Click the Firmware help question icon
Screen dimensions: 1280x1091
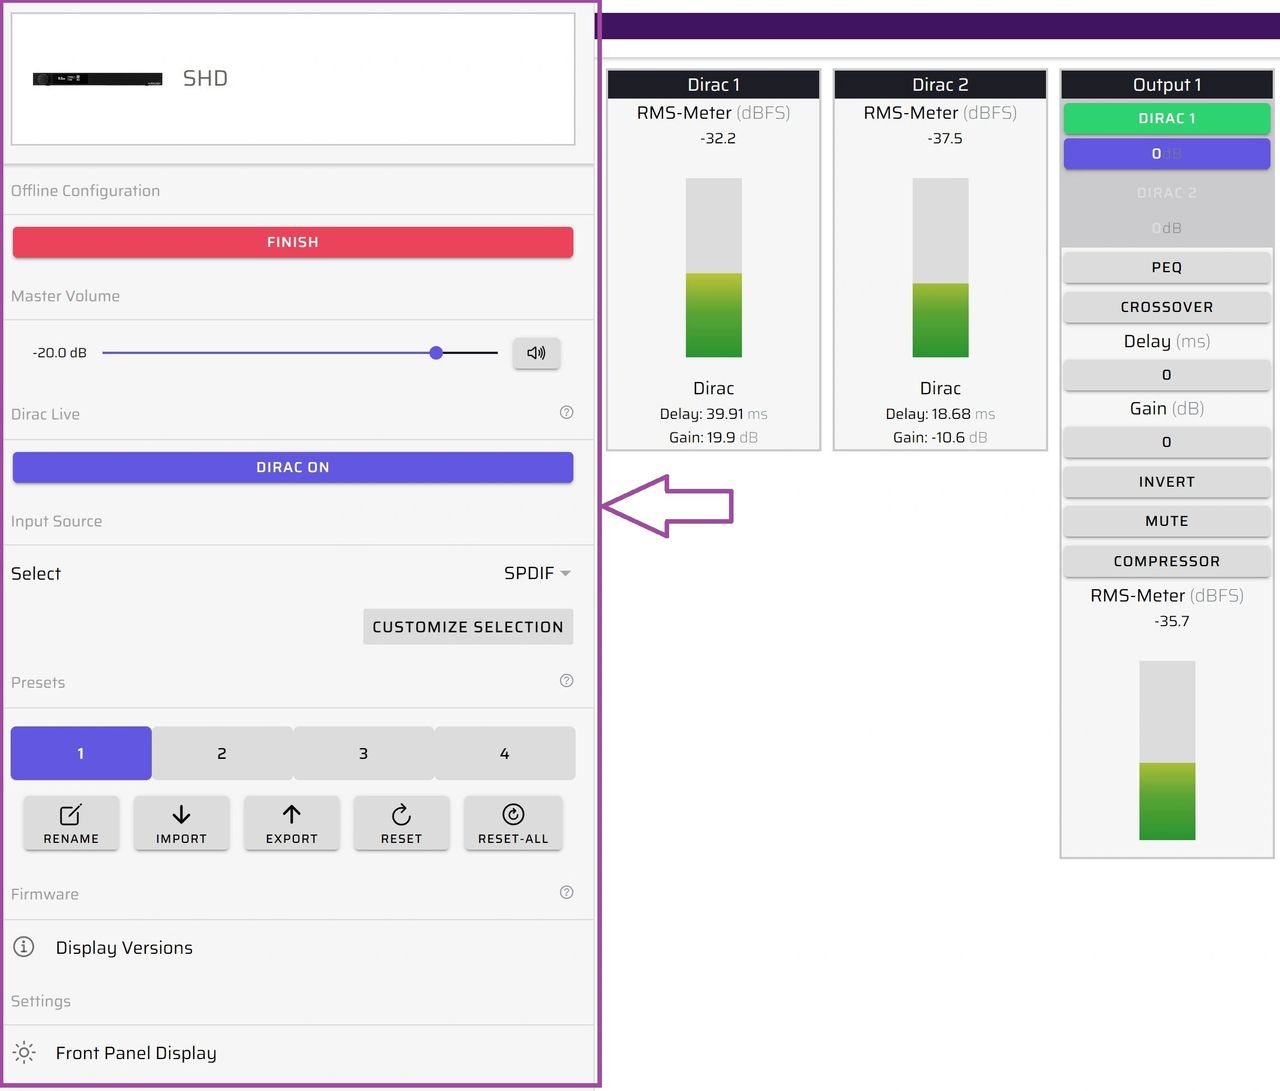click(566, 892)
